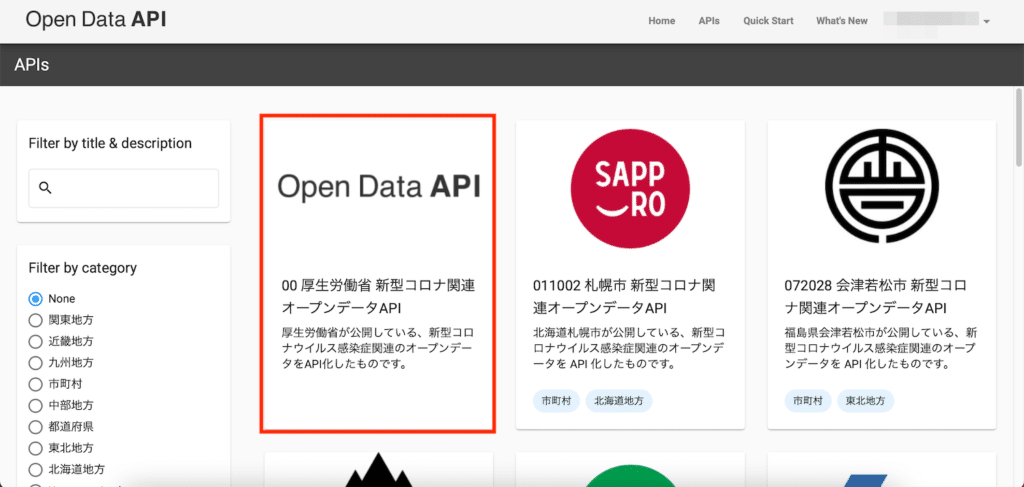Select the 北海道地方 radio button filter

[35, 469]
